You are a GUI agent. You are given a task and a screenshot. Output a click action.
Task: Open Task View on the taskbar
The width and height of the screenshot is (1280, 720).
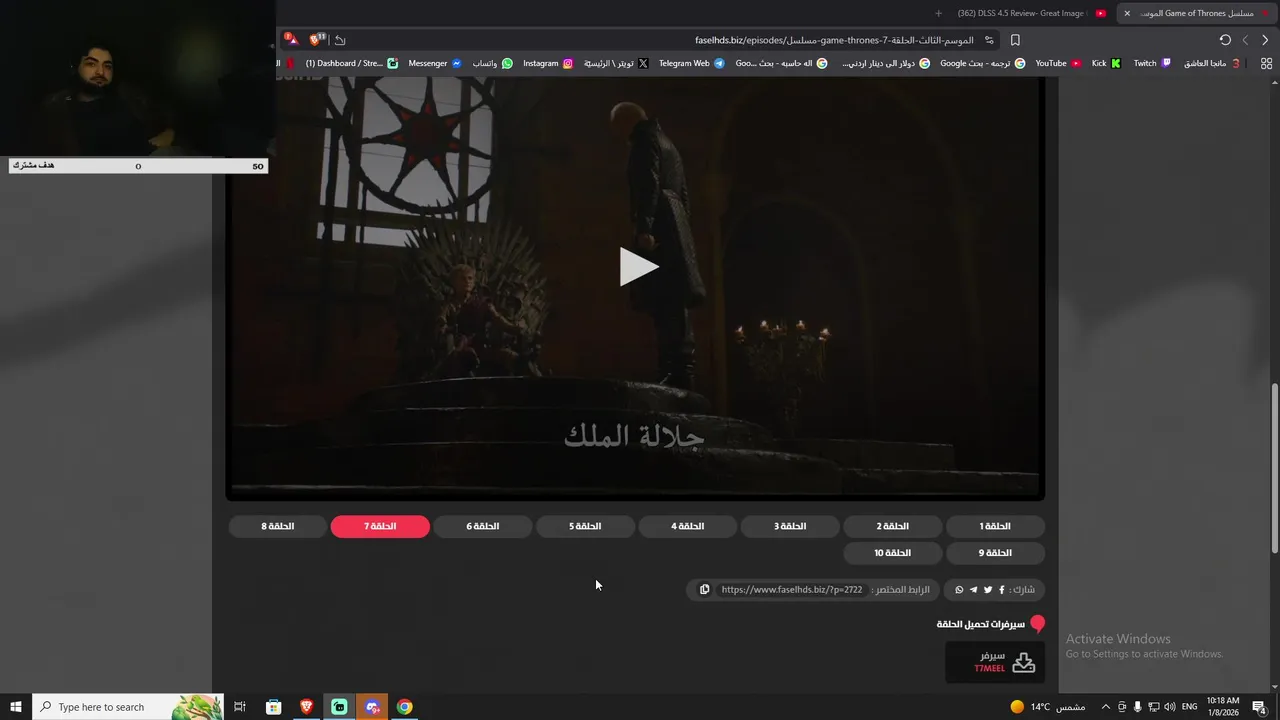tap(240, 707)
